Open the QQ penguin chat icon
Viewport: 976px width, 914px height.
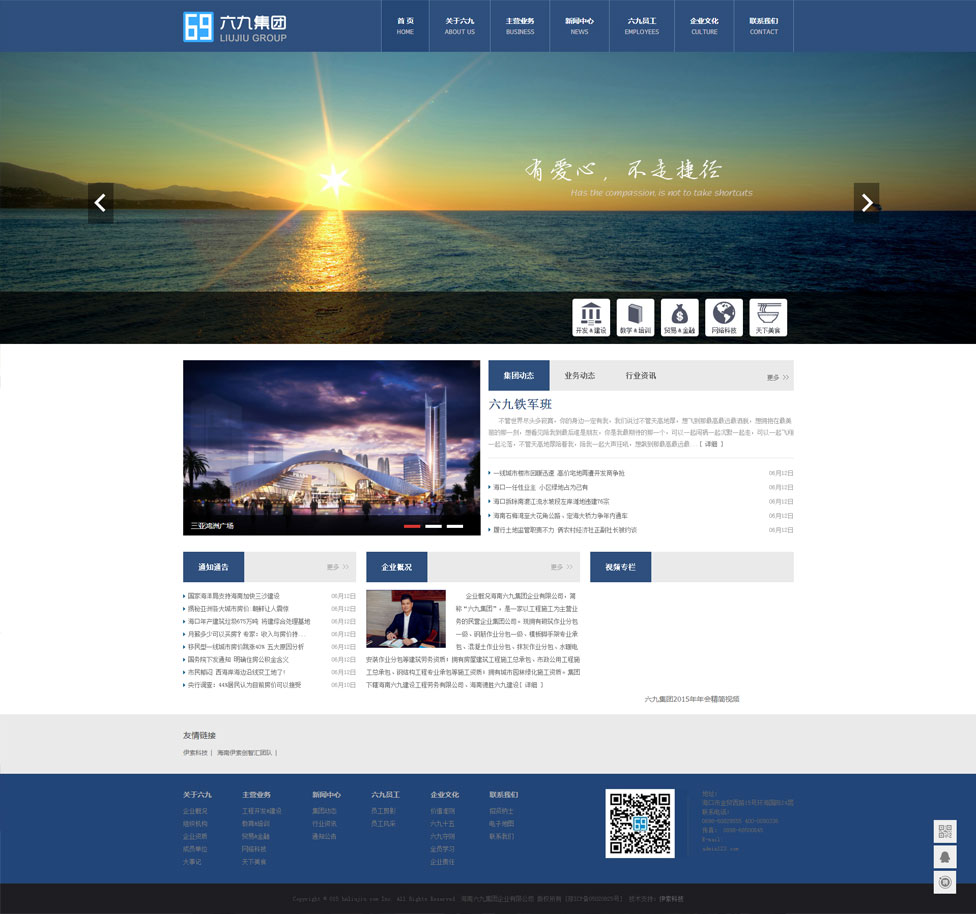(945, 857)
